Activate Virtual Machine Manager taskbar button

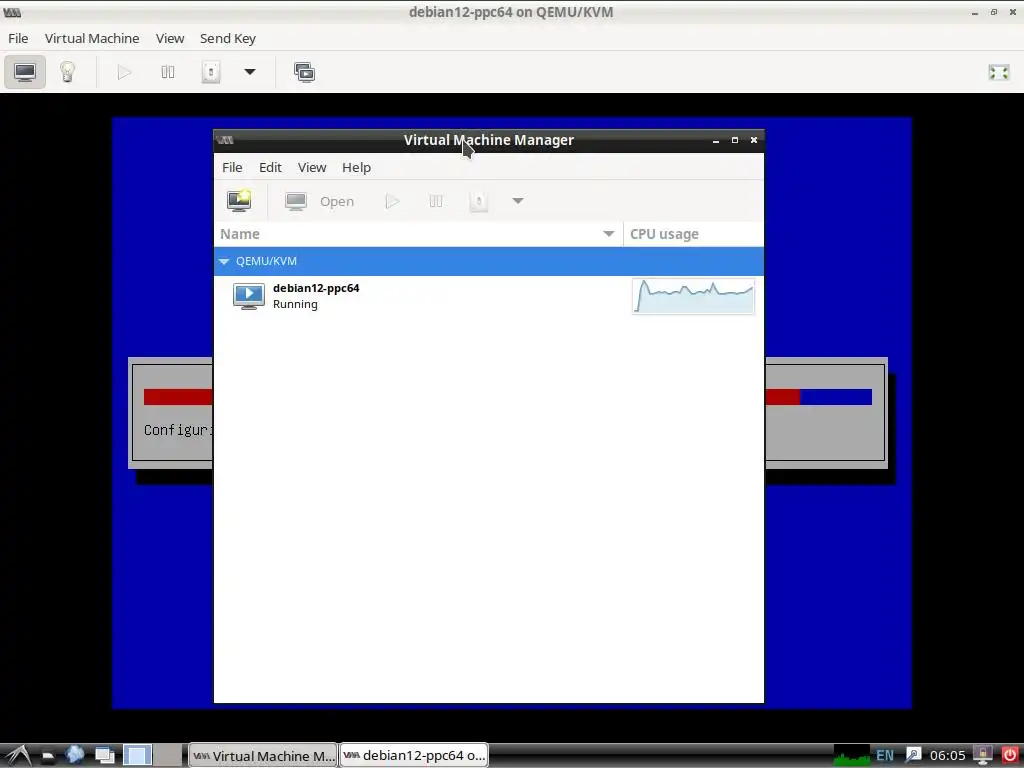[263, 756]
